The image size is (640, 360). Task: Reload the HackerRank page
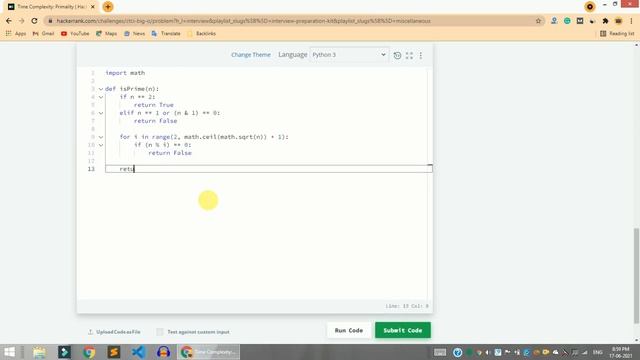(34, 21)
